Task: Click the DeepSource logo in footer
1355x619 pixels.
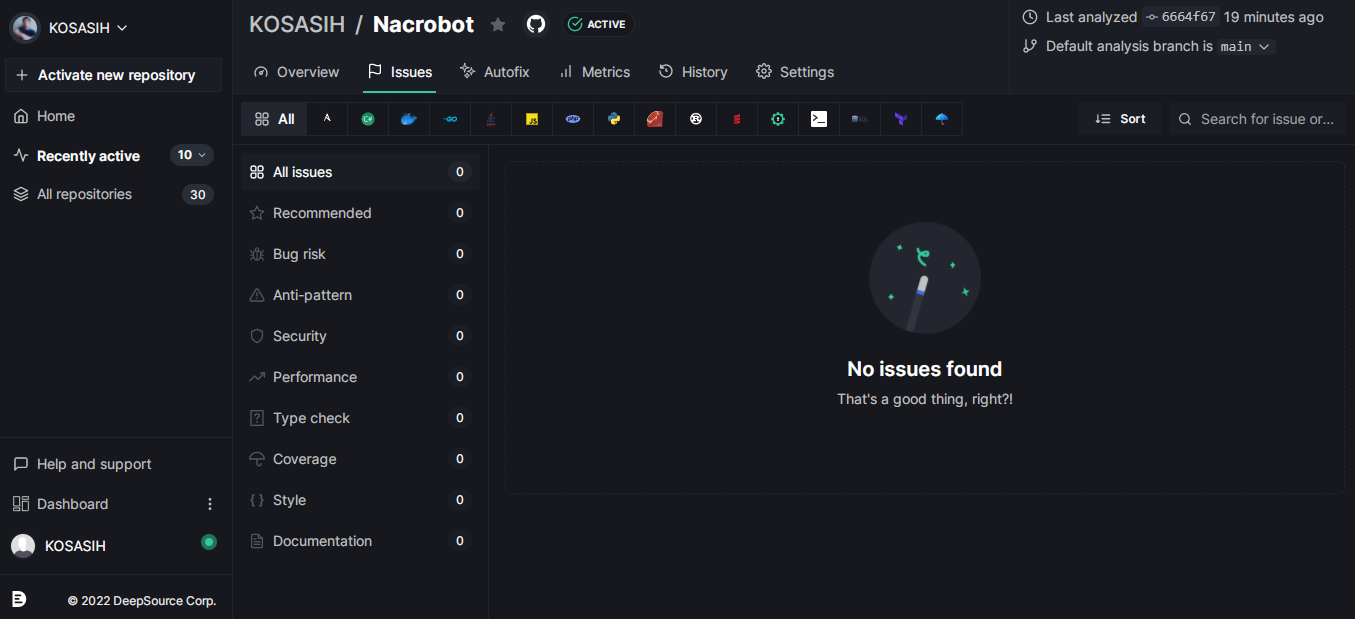Action: (x=19, y=599)
